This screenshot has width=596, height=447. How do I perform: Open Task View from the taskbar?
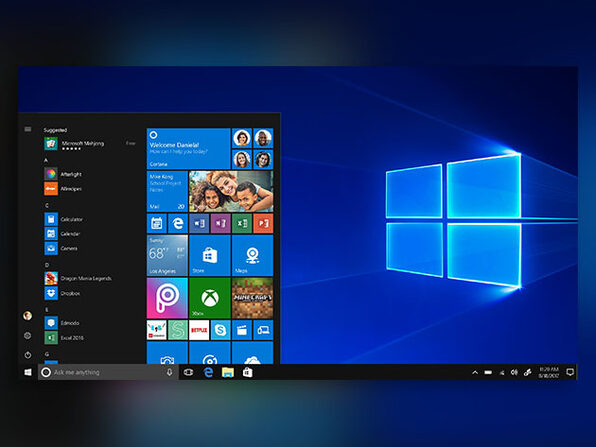point(188,372)
